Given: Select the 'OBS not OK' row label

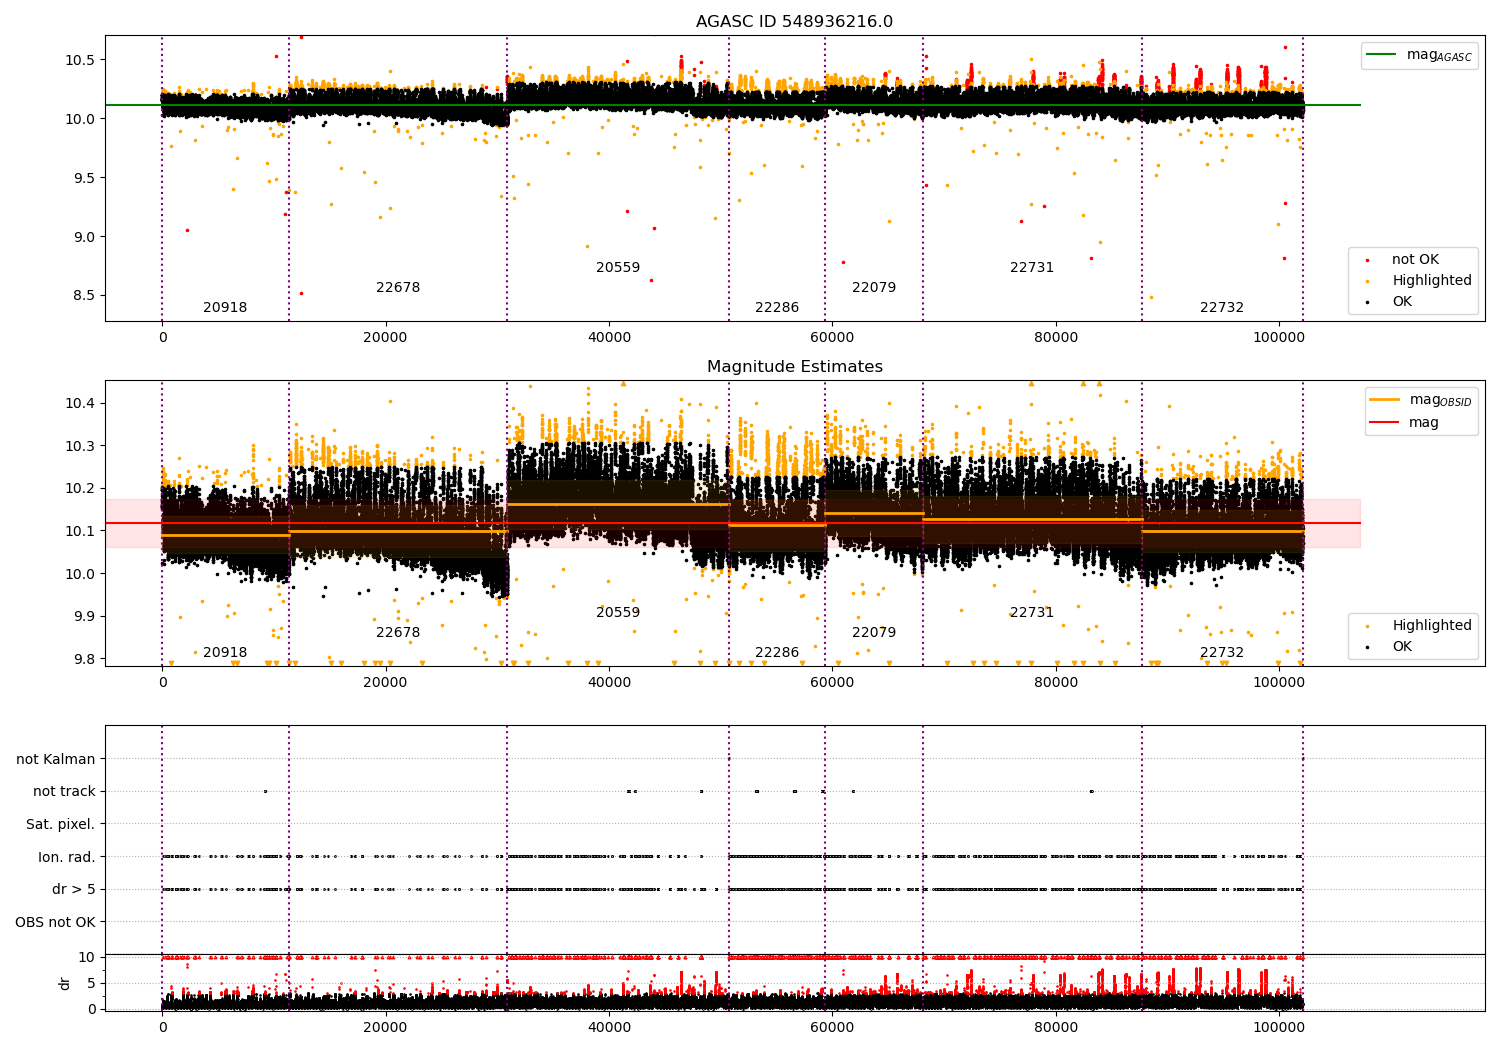Looking at the screenshot, I should 56,921.
